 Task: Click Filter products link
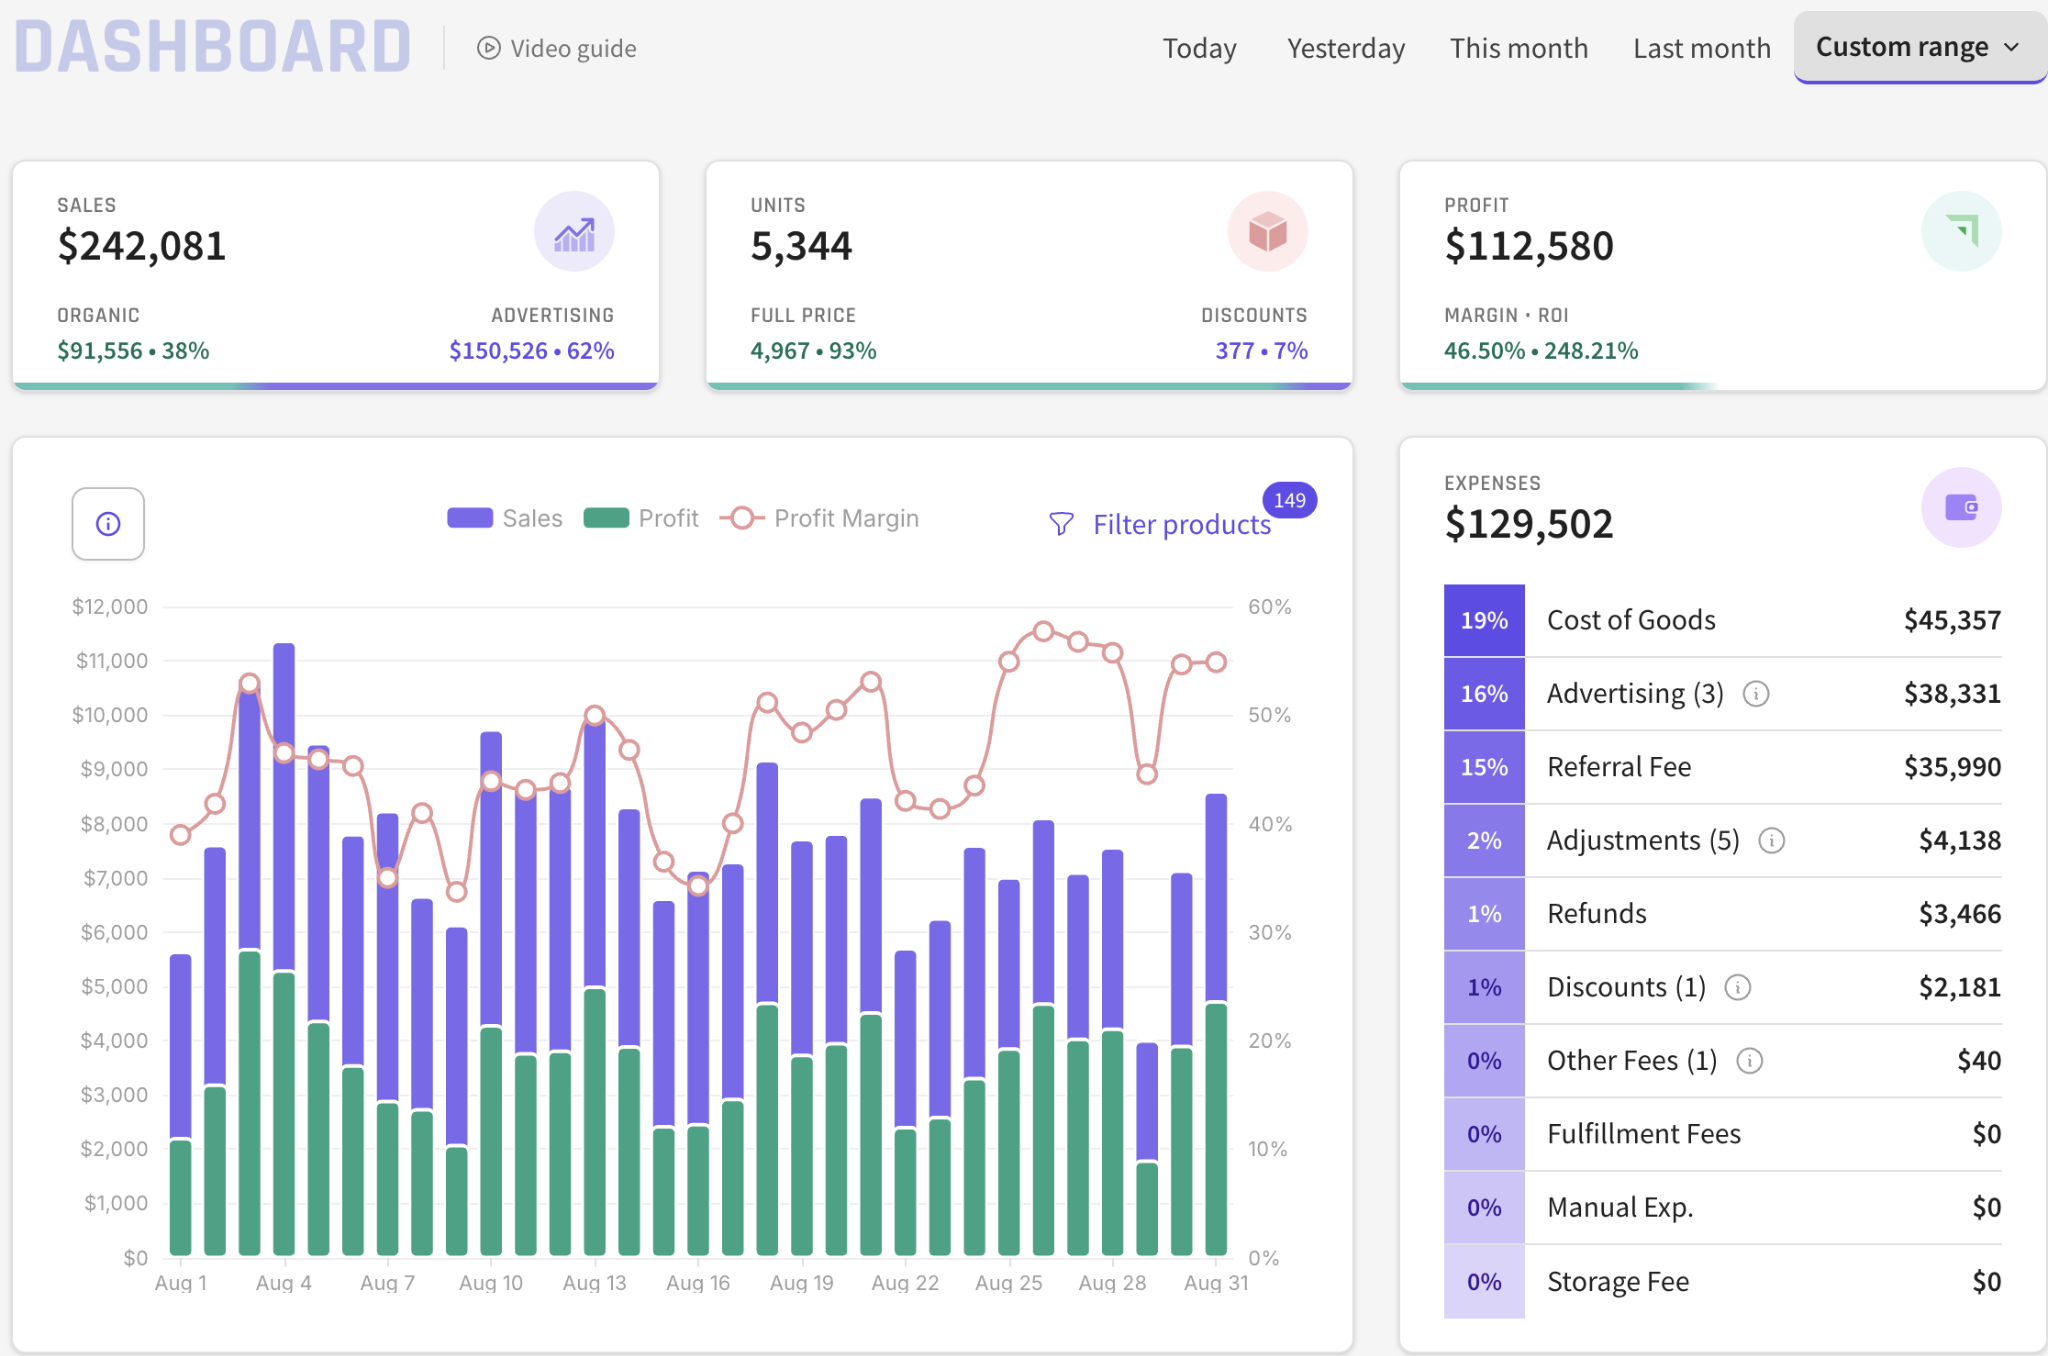(1181, 524)
